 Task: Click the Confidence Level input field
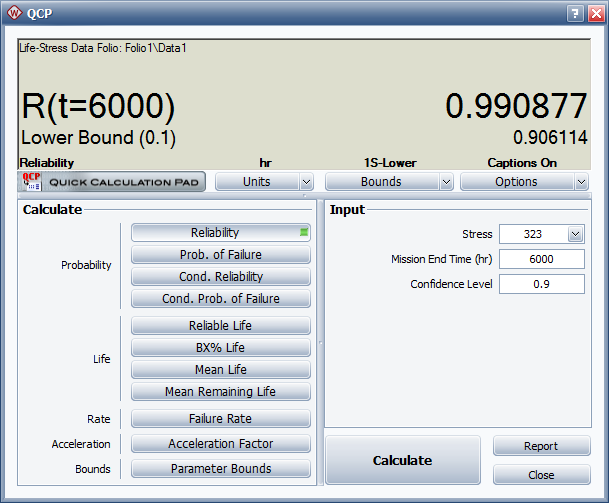point(541,284)
